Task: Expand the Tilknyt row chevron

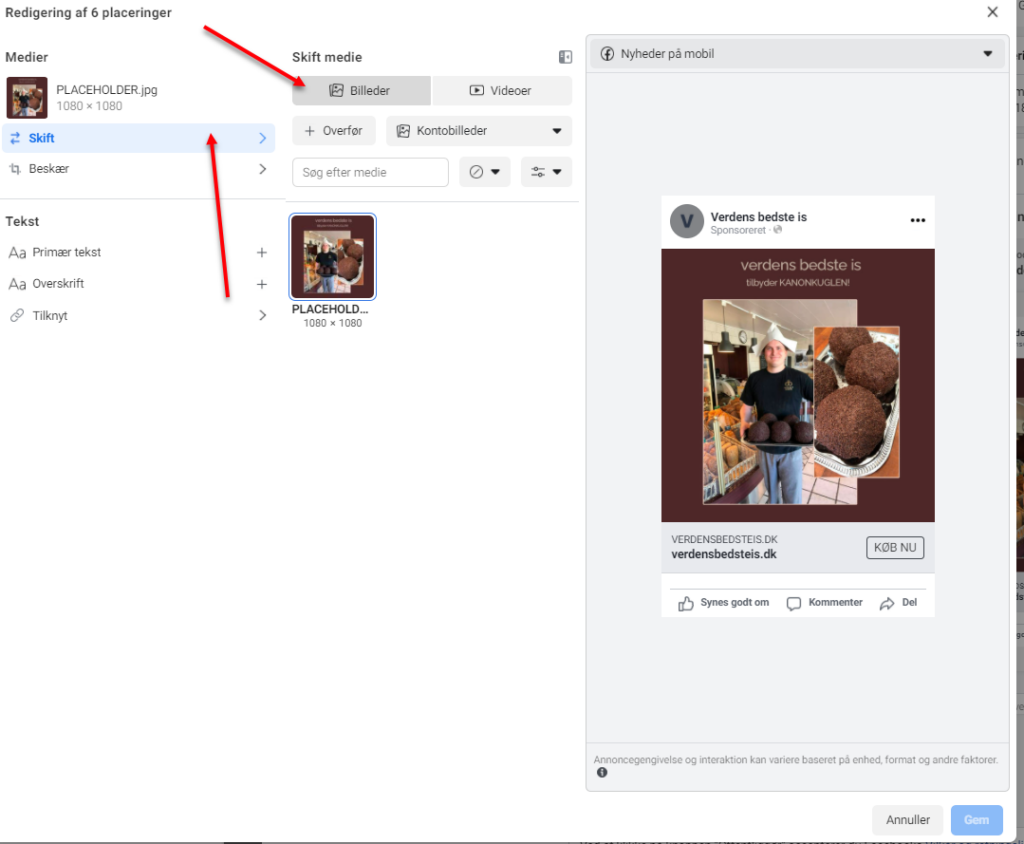Action: point(263,316)
